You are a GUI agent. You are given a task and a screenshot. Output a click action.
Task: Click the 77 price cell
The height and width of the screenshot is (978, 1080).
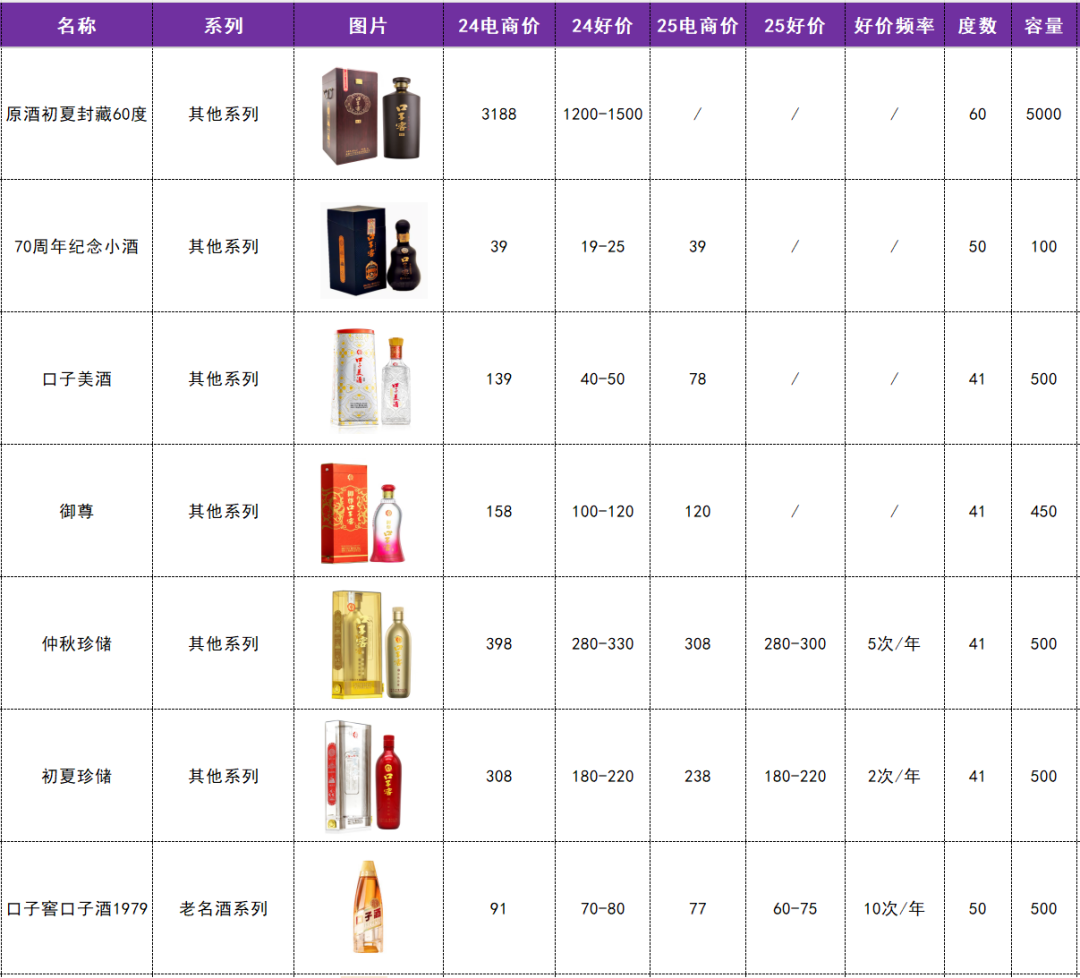pos(698,908)
